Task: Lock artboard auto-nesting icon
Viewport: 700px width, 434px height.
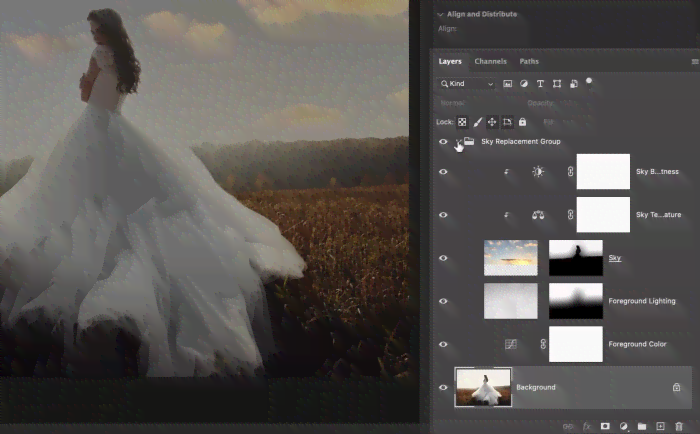Action: pyautogui.click(x=507, y=122)
